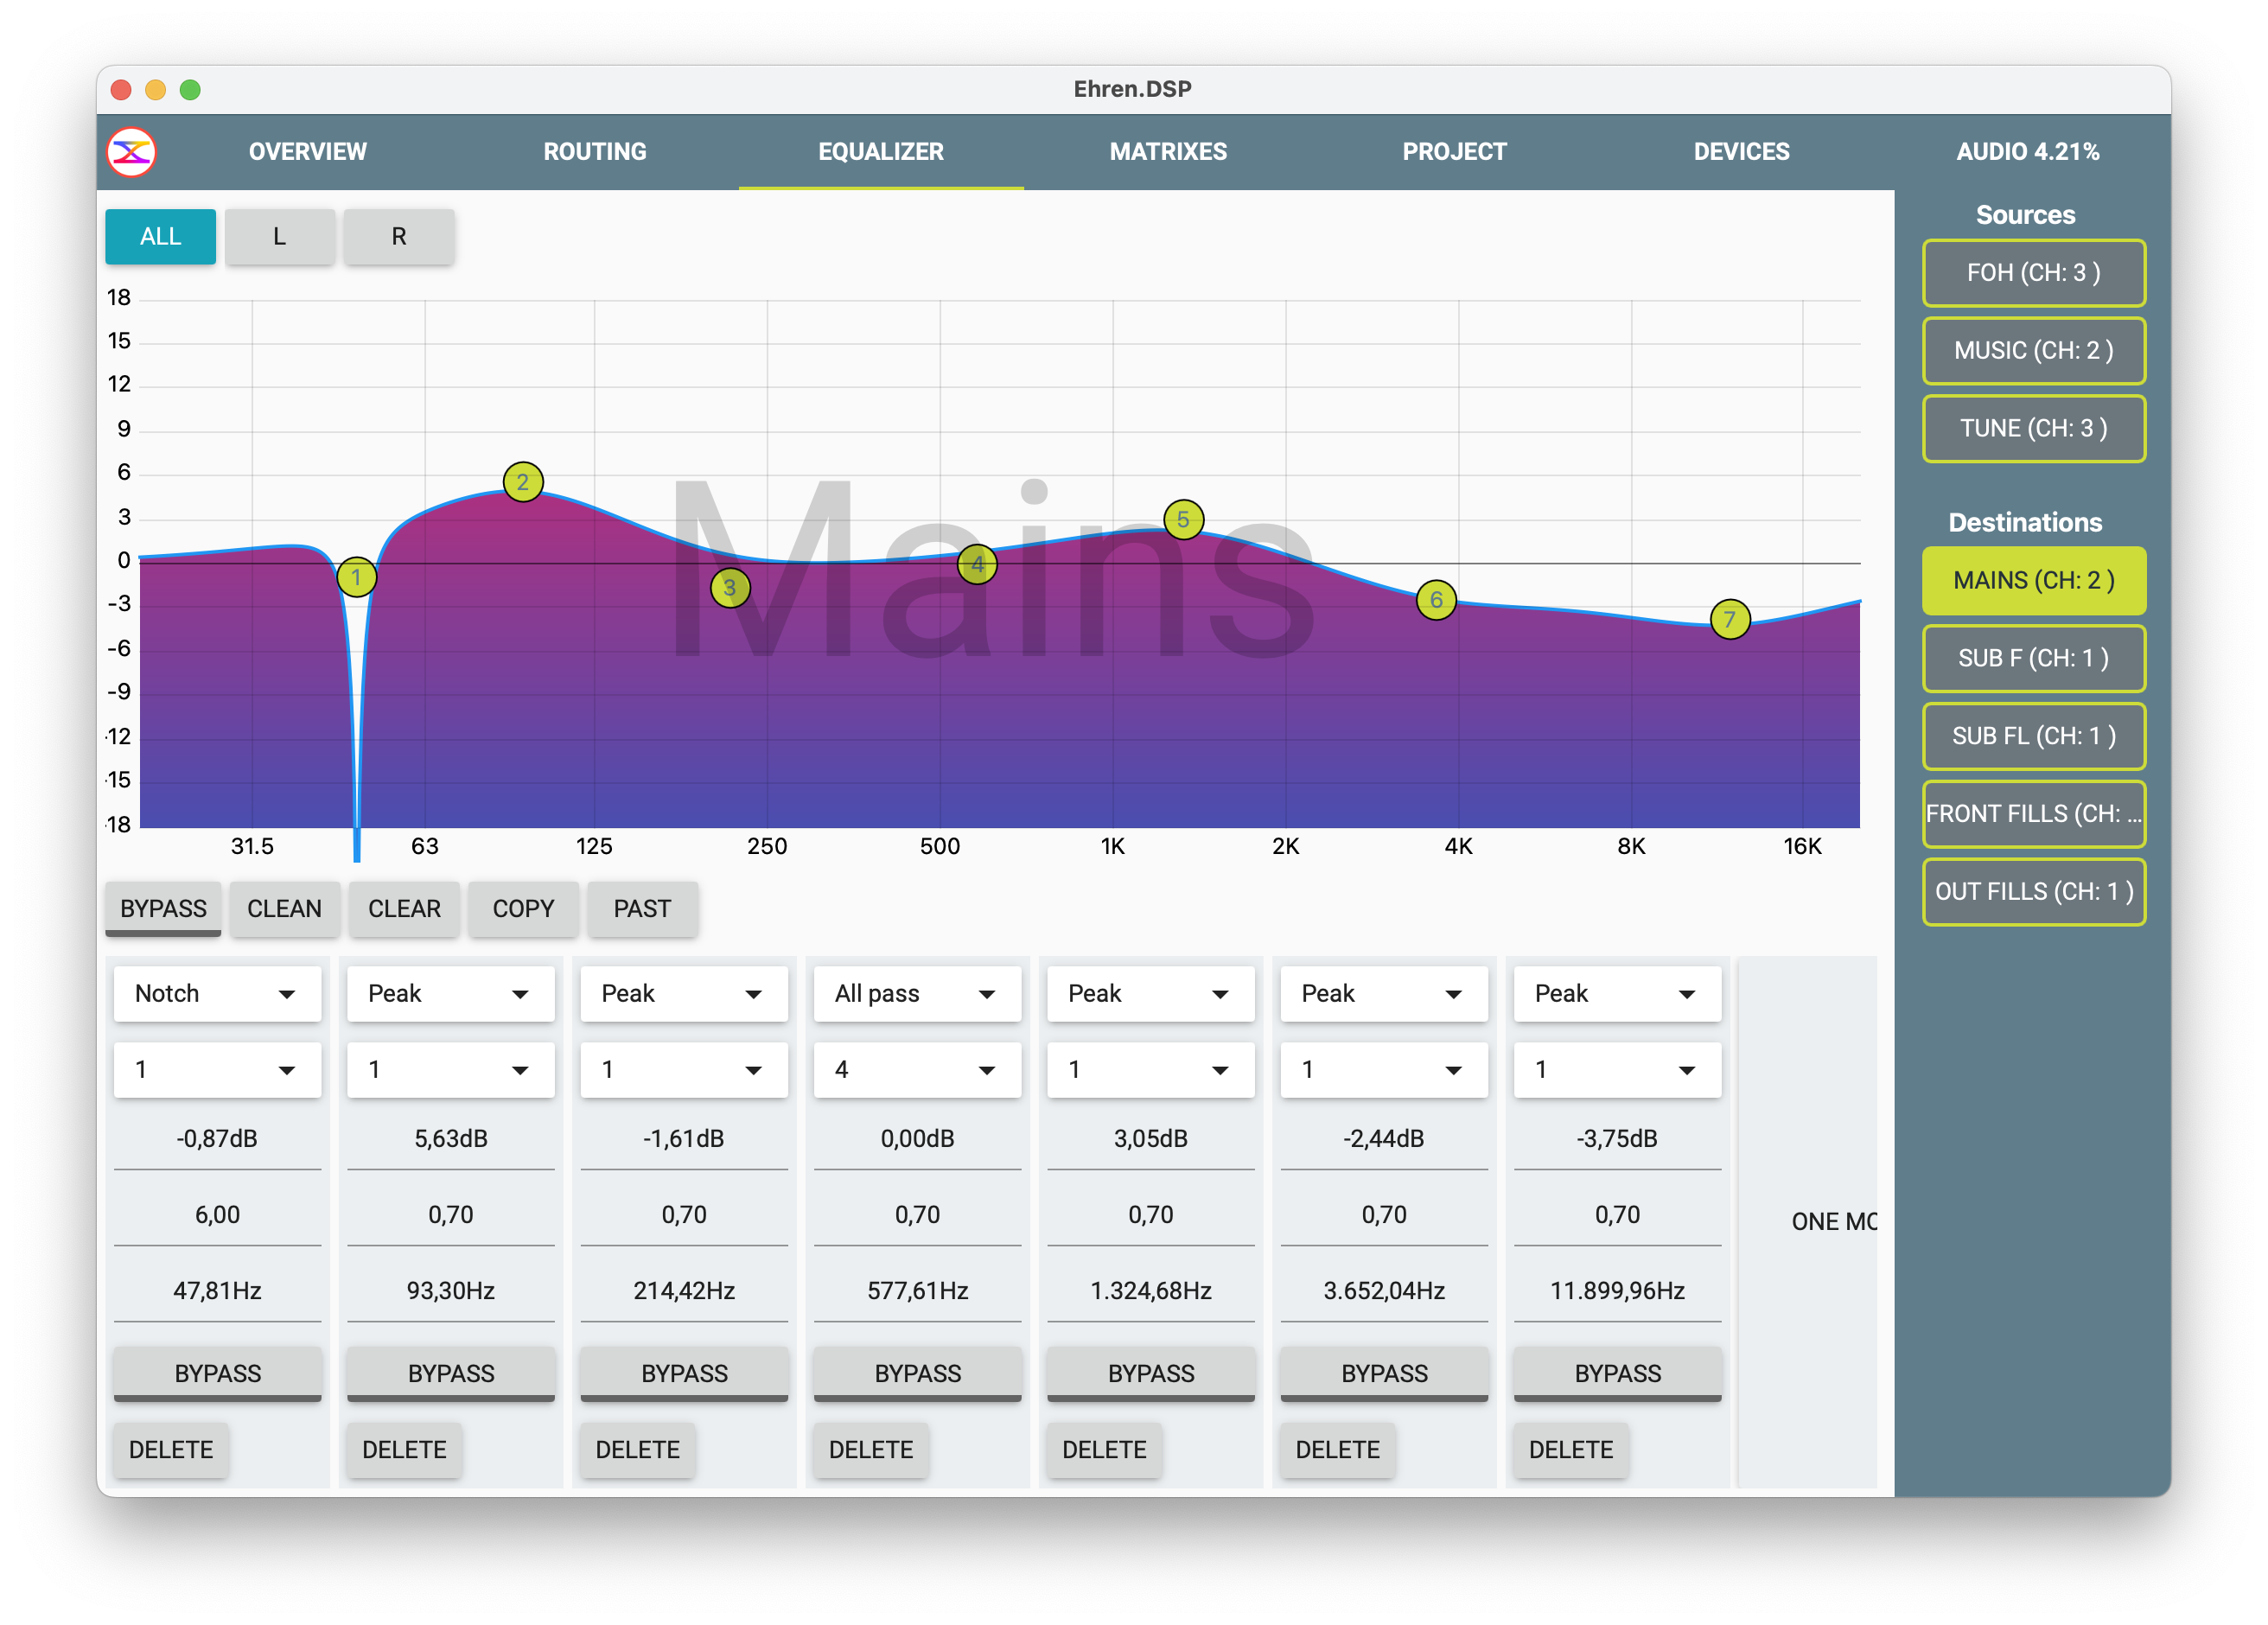This screenshot has height=1625, width=2268.
Task: Expand the order dropdown showing 4
Action: click(917, 1069)
